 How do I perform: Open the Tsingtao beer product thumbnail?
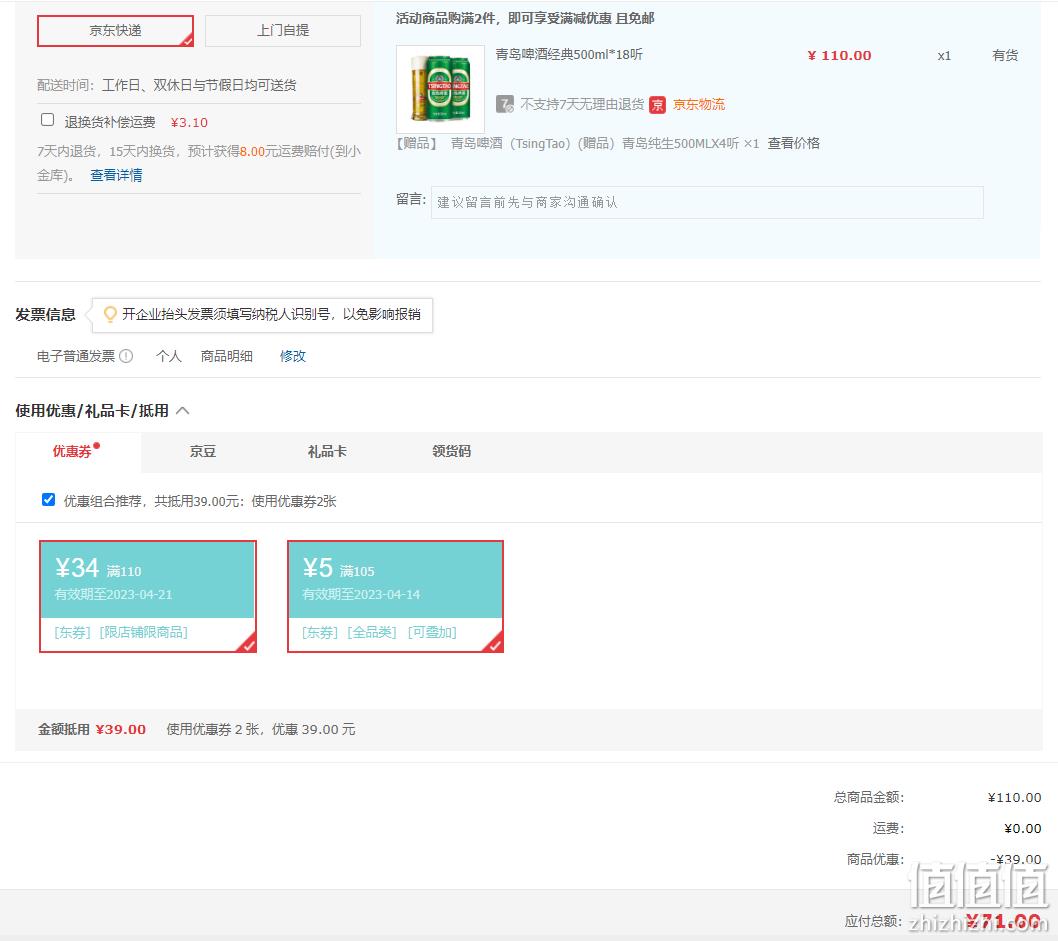[440, 89]
